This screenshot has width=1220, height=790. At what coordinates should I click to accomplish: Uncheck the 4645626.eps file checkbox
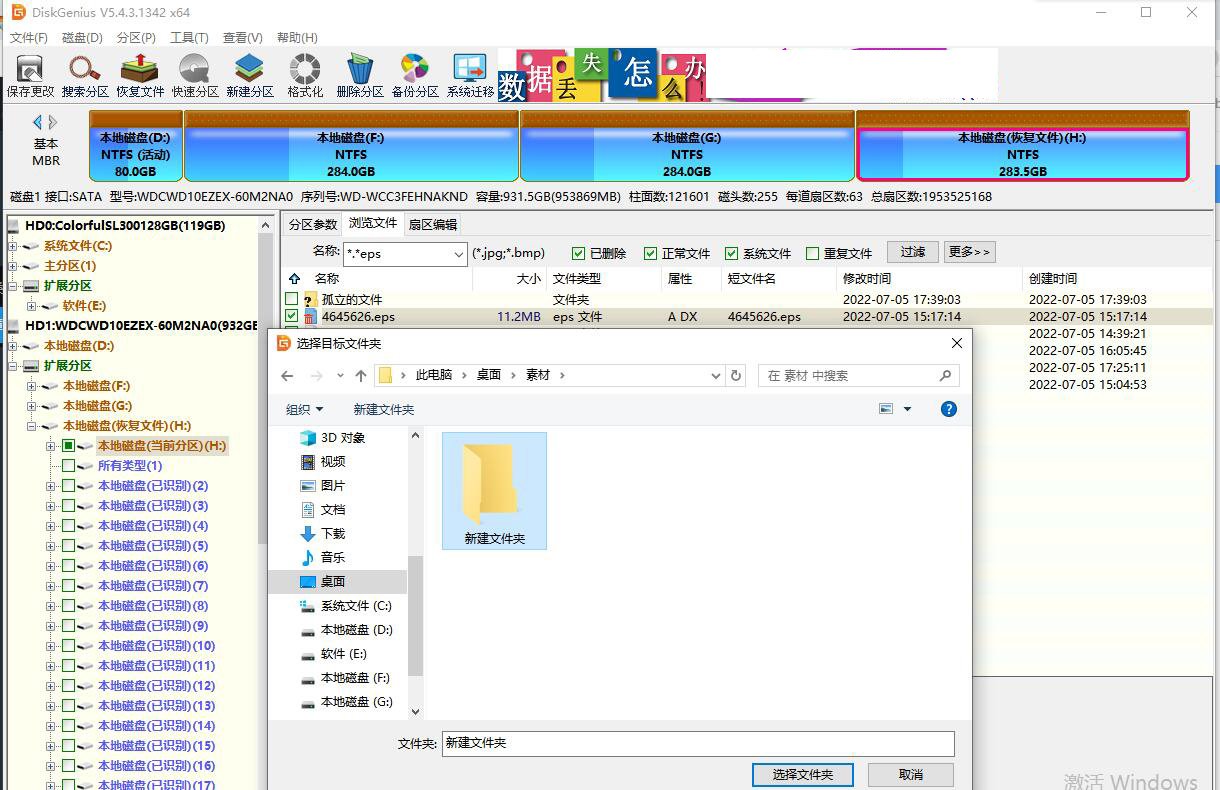(x=292, y=316)
